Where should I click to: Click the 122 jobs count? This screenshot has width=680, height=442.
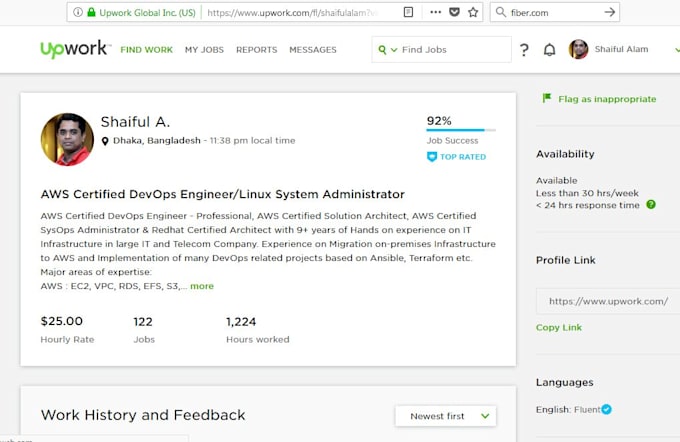143,322
